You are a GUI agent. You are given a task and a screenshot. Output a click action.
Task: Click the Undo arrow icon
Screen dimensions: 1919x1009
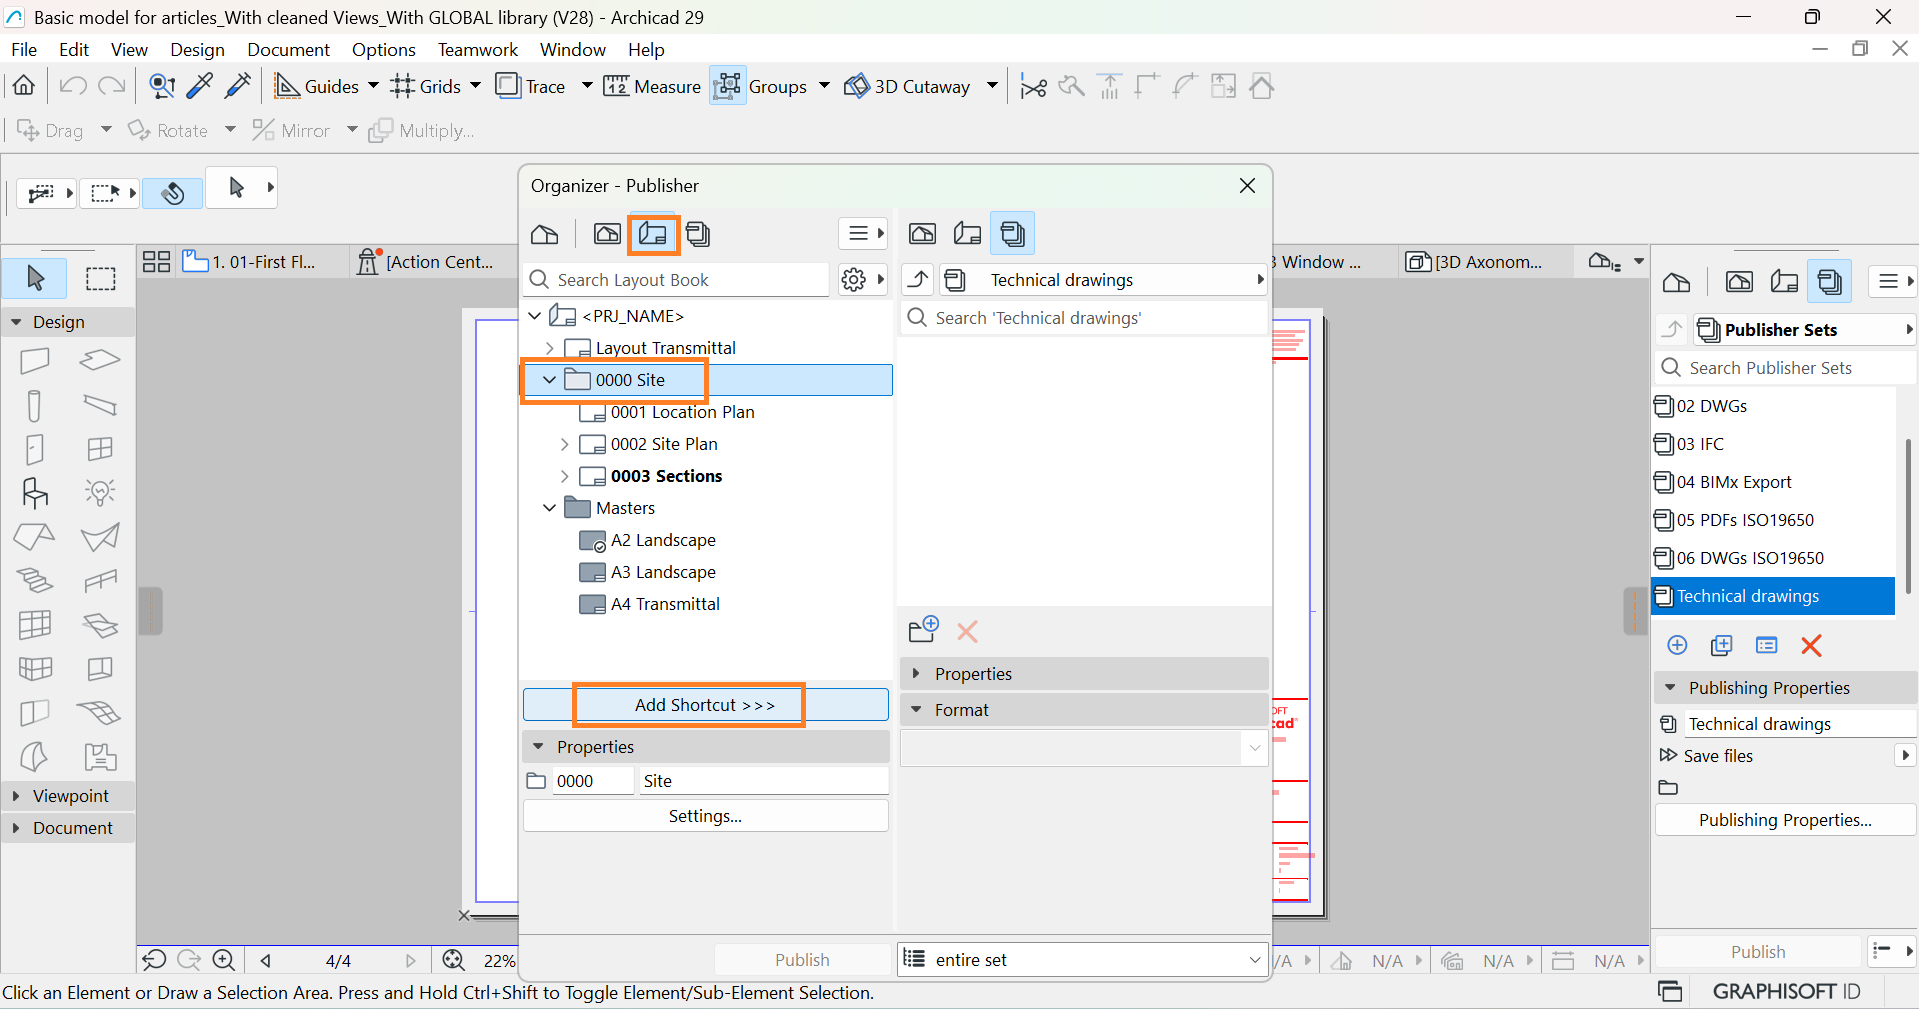click(72, 86)
